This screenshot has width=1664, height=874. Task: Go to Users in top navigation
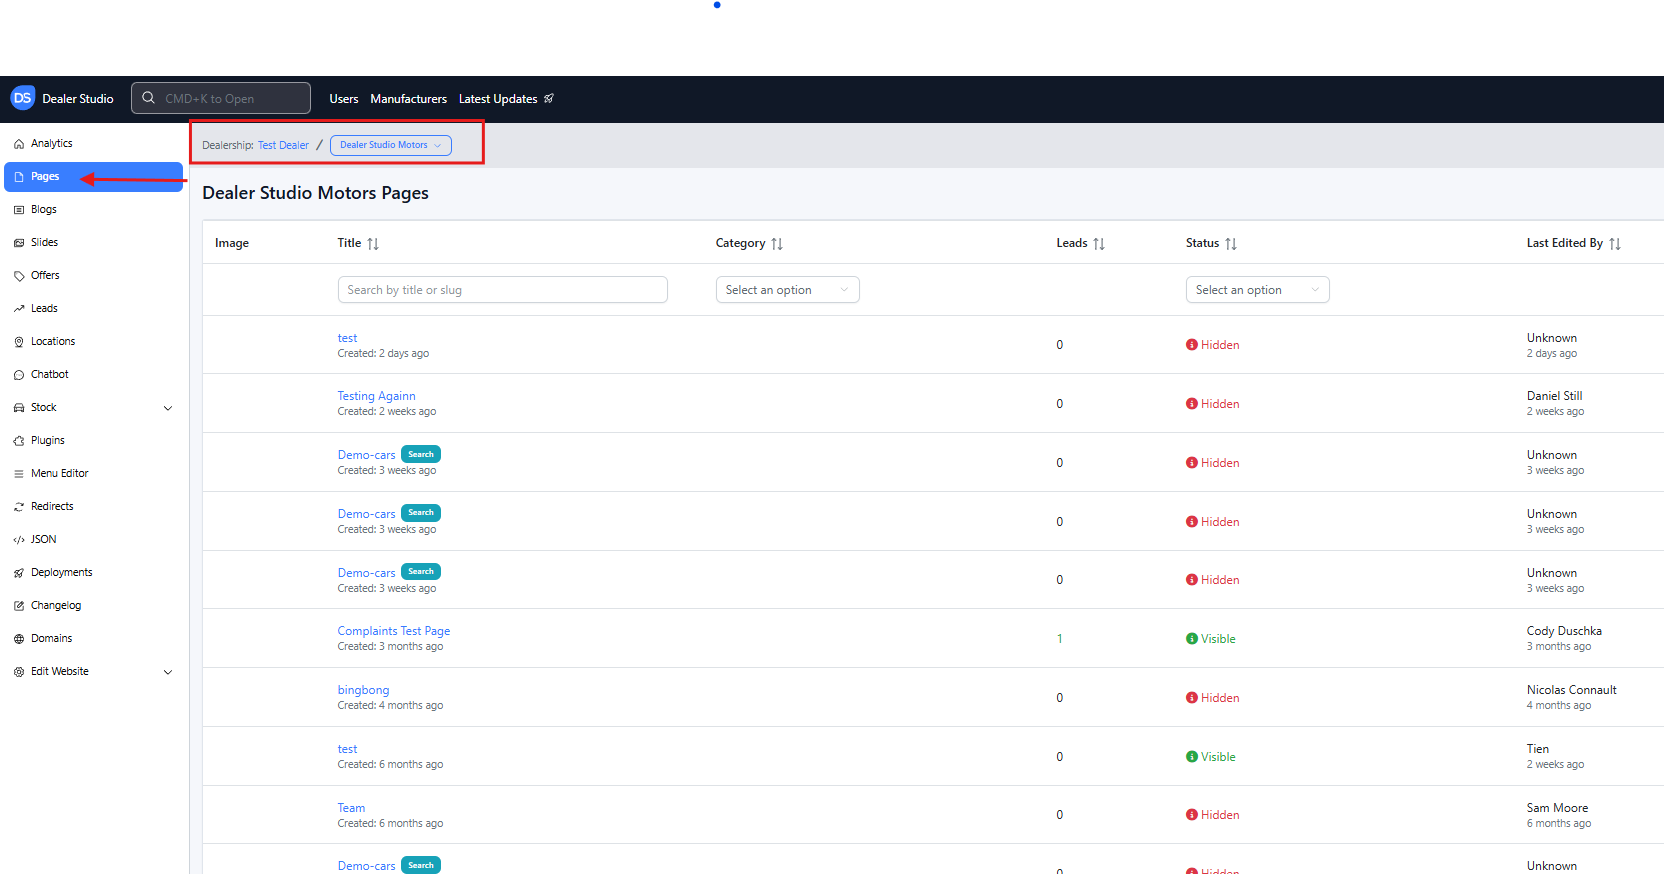click(x=343, y=99)
